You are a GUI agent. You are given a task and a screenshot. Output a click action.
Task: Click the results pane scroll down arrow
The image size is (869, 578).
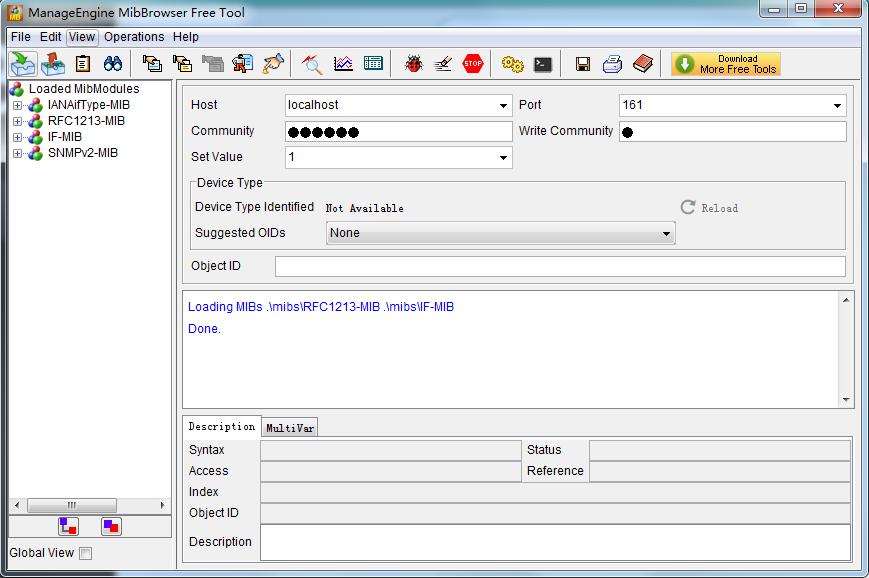pos(846,400)
